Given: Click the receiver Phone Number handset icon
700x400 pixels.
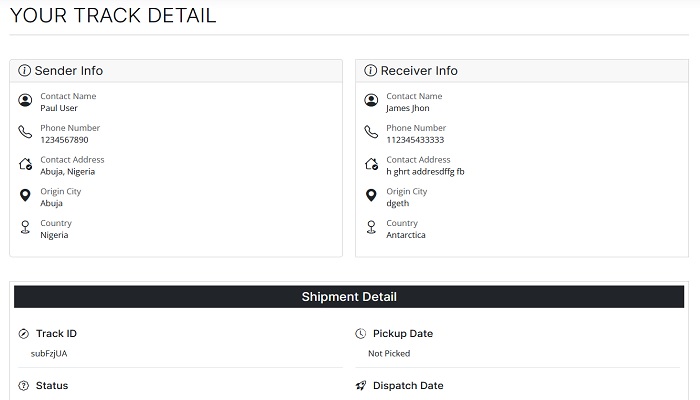Looking at the screenshot, I should pyautogui.click(x=371, y=133).
